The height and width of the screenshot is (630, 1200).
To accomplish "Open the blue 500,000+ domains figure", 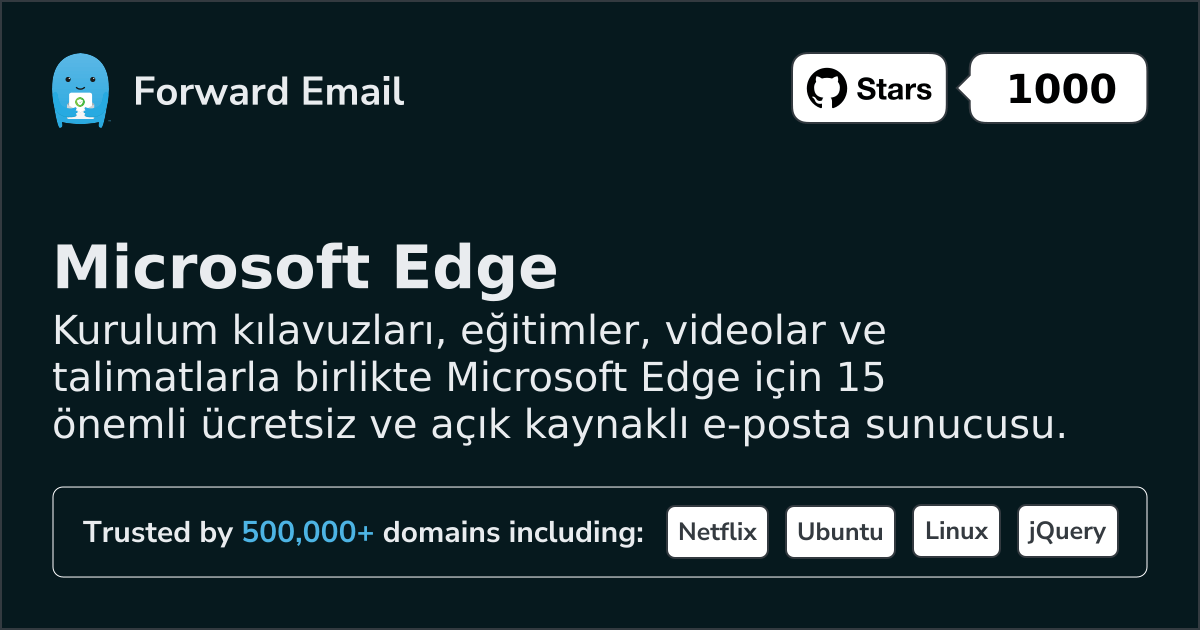I will click(x=308, y=533).
